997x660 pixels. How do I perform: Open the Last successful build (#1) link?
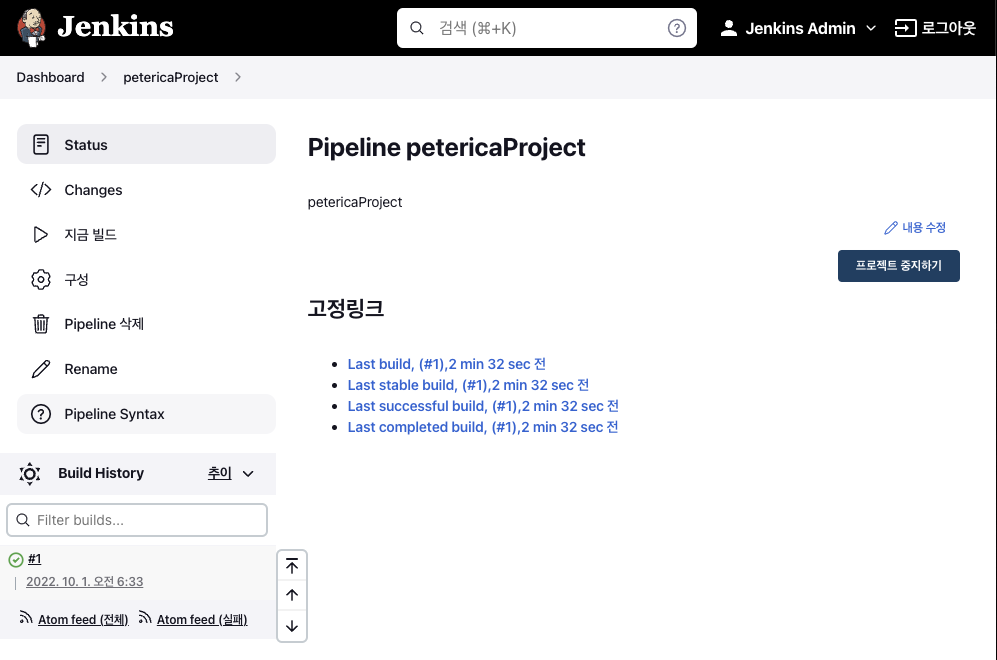(483, 406)
